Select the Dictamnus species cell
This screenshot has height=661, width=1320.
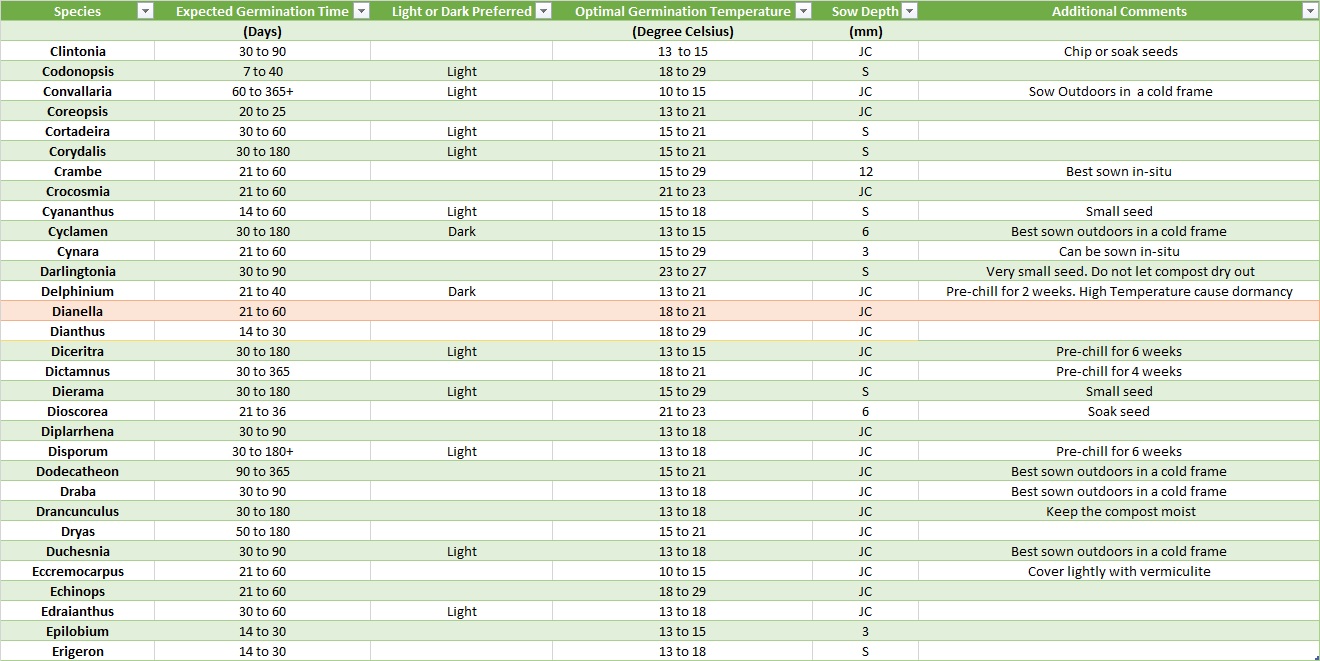(78, 371)
